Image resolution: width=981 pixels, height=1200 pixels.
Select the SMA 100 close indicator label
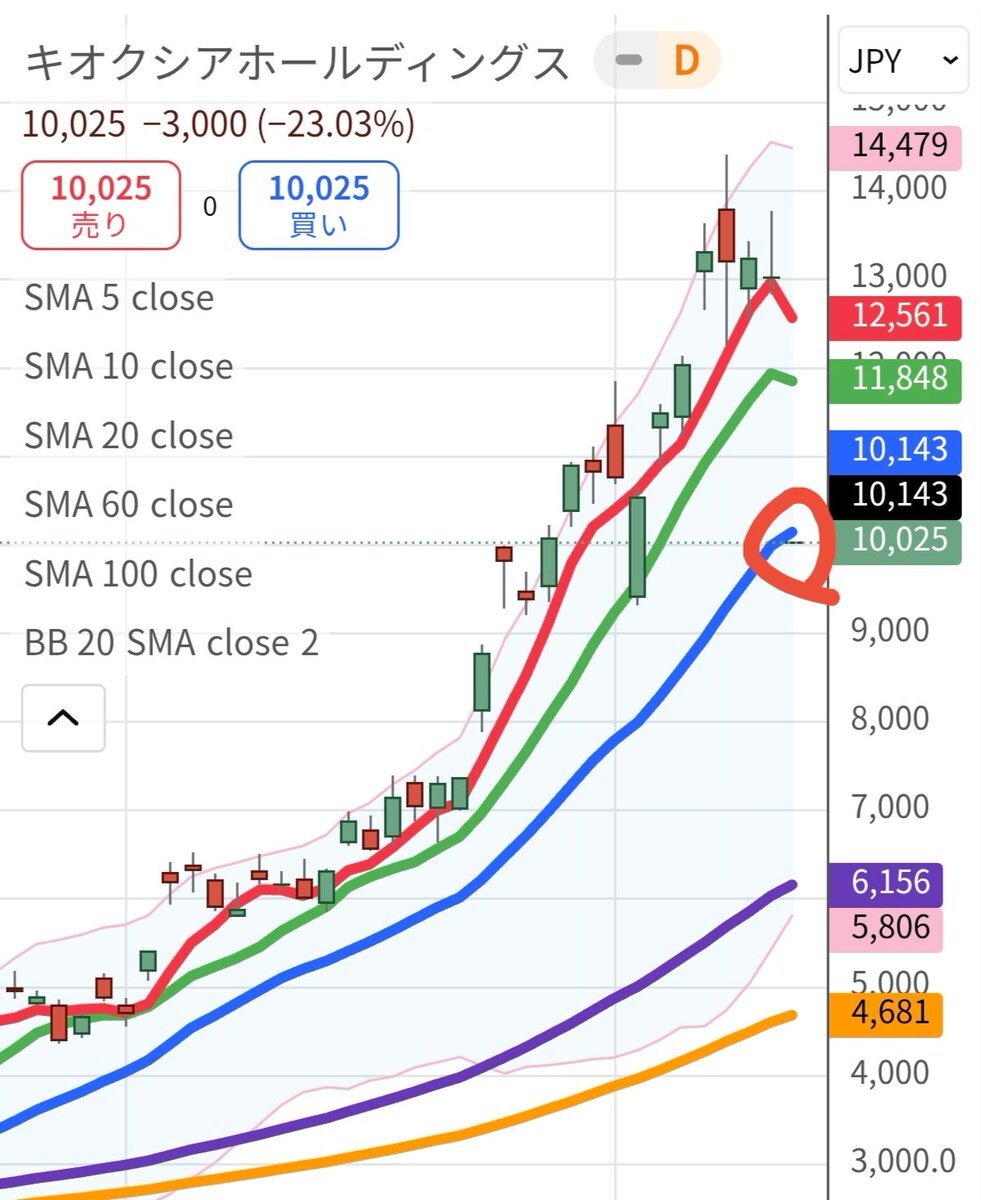point(138,574)
